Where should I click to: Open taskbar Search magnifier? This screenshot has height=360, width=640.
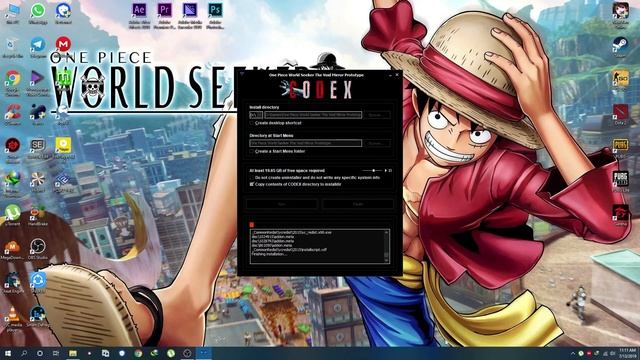coord(24,353)
